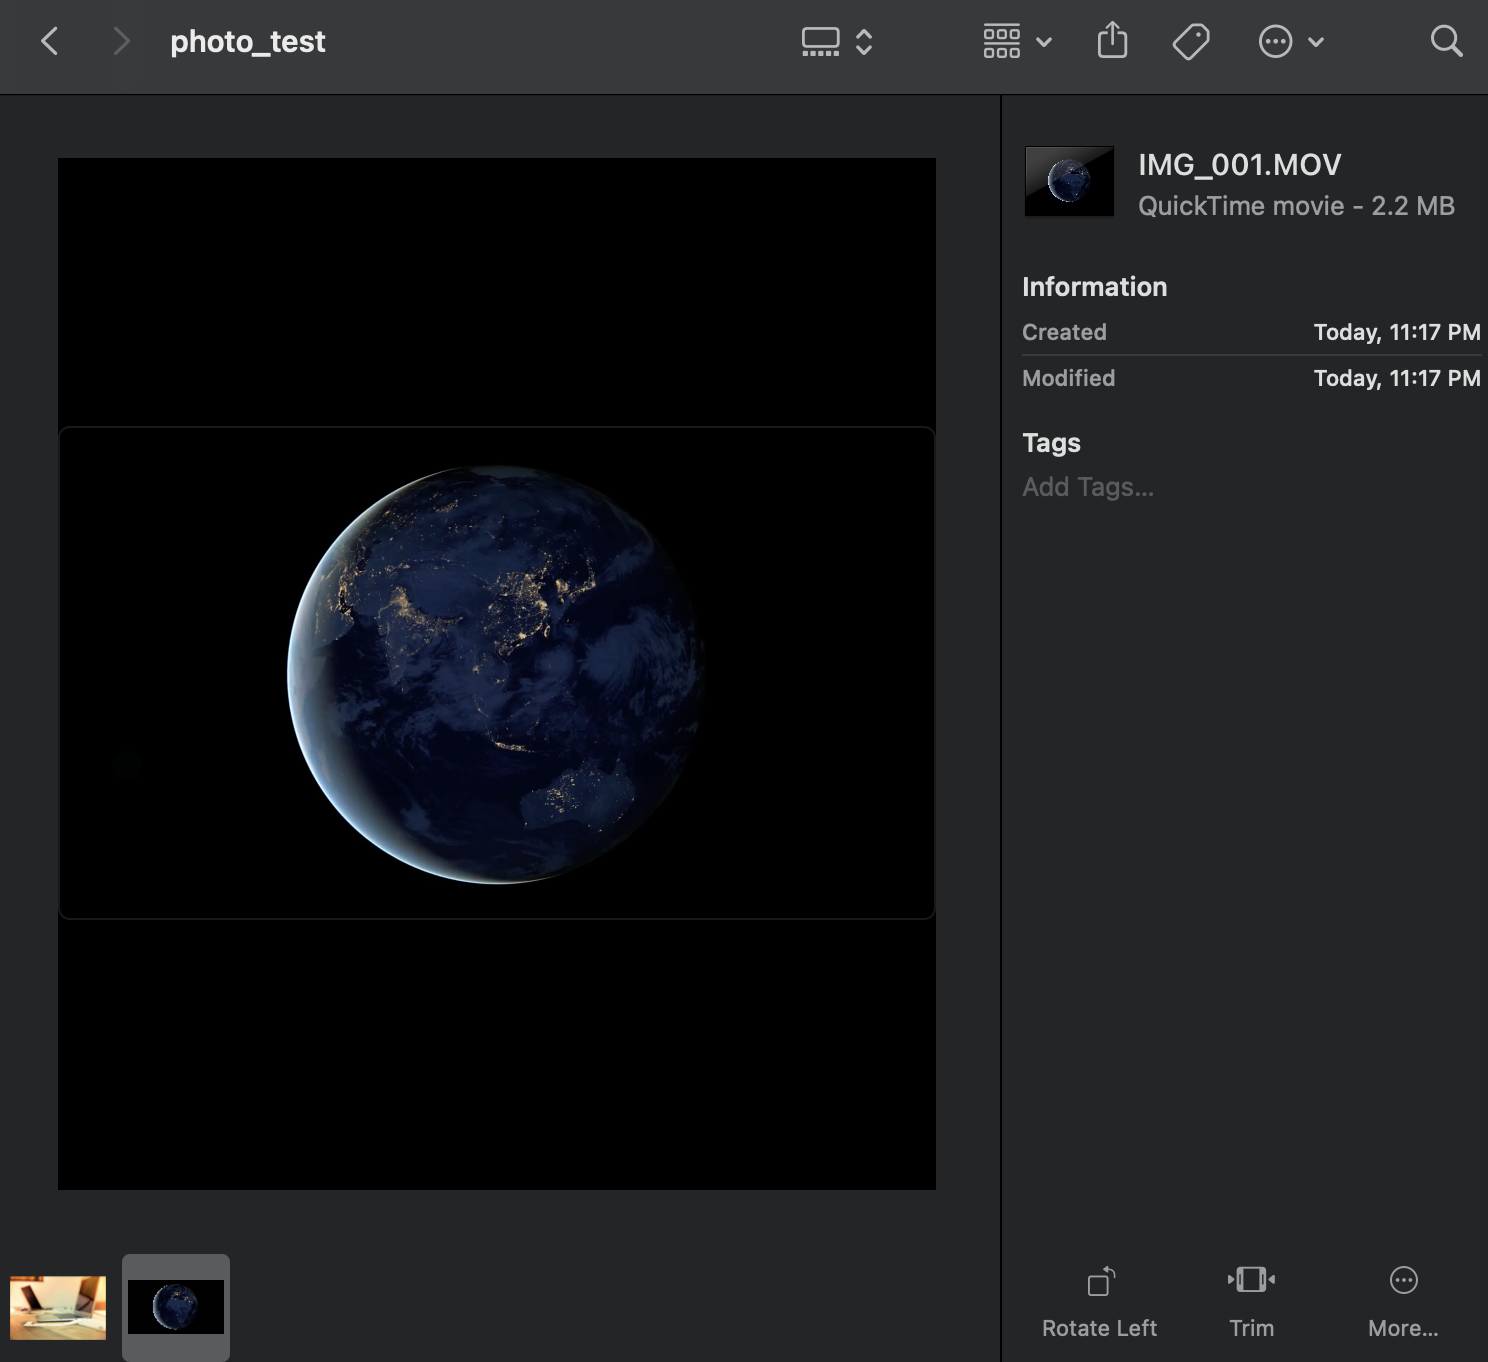Click the Earth video preview area
Image resolution: width=1488 pixels, height=1362 pixels.
coord(497,673)
